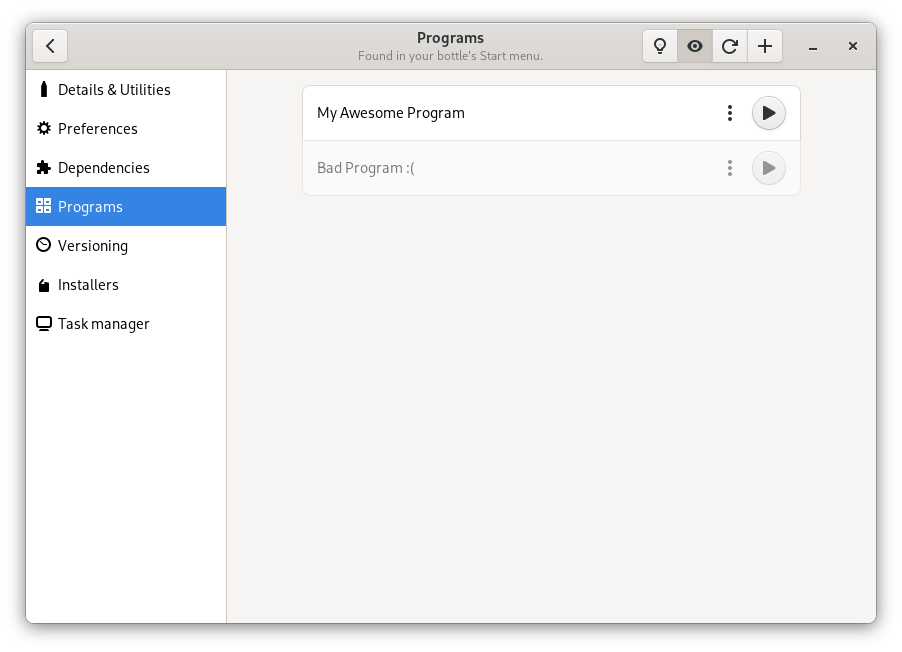Run My Awesome Program

[x=768, y=112]
